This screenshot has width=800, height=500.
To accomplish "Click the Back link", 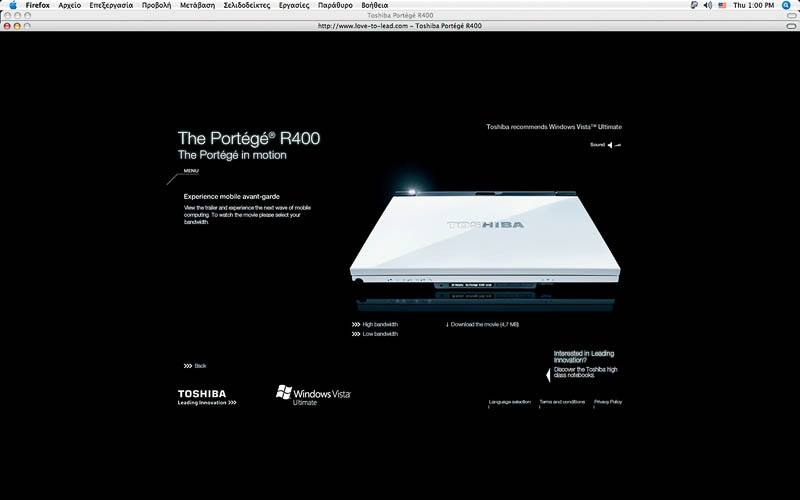I will 195,366.
